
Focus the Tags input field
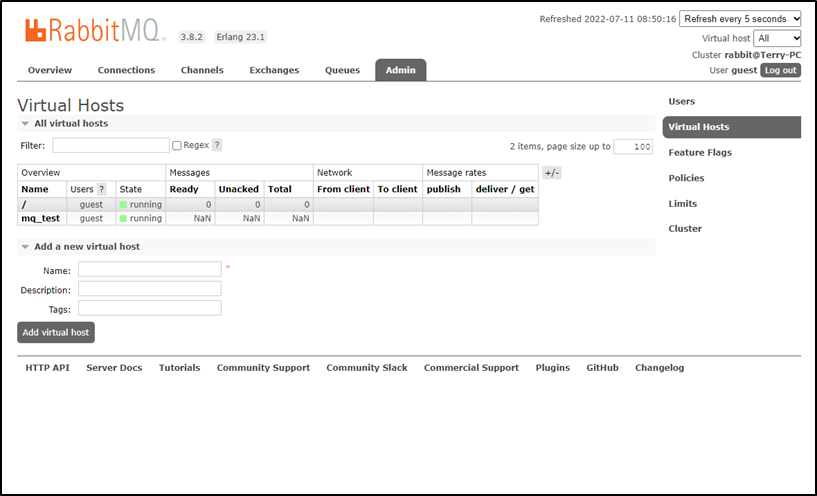pyautogui.click(x=150, y=308)
